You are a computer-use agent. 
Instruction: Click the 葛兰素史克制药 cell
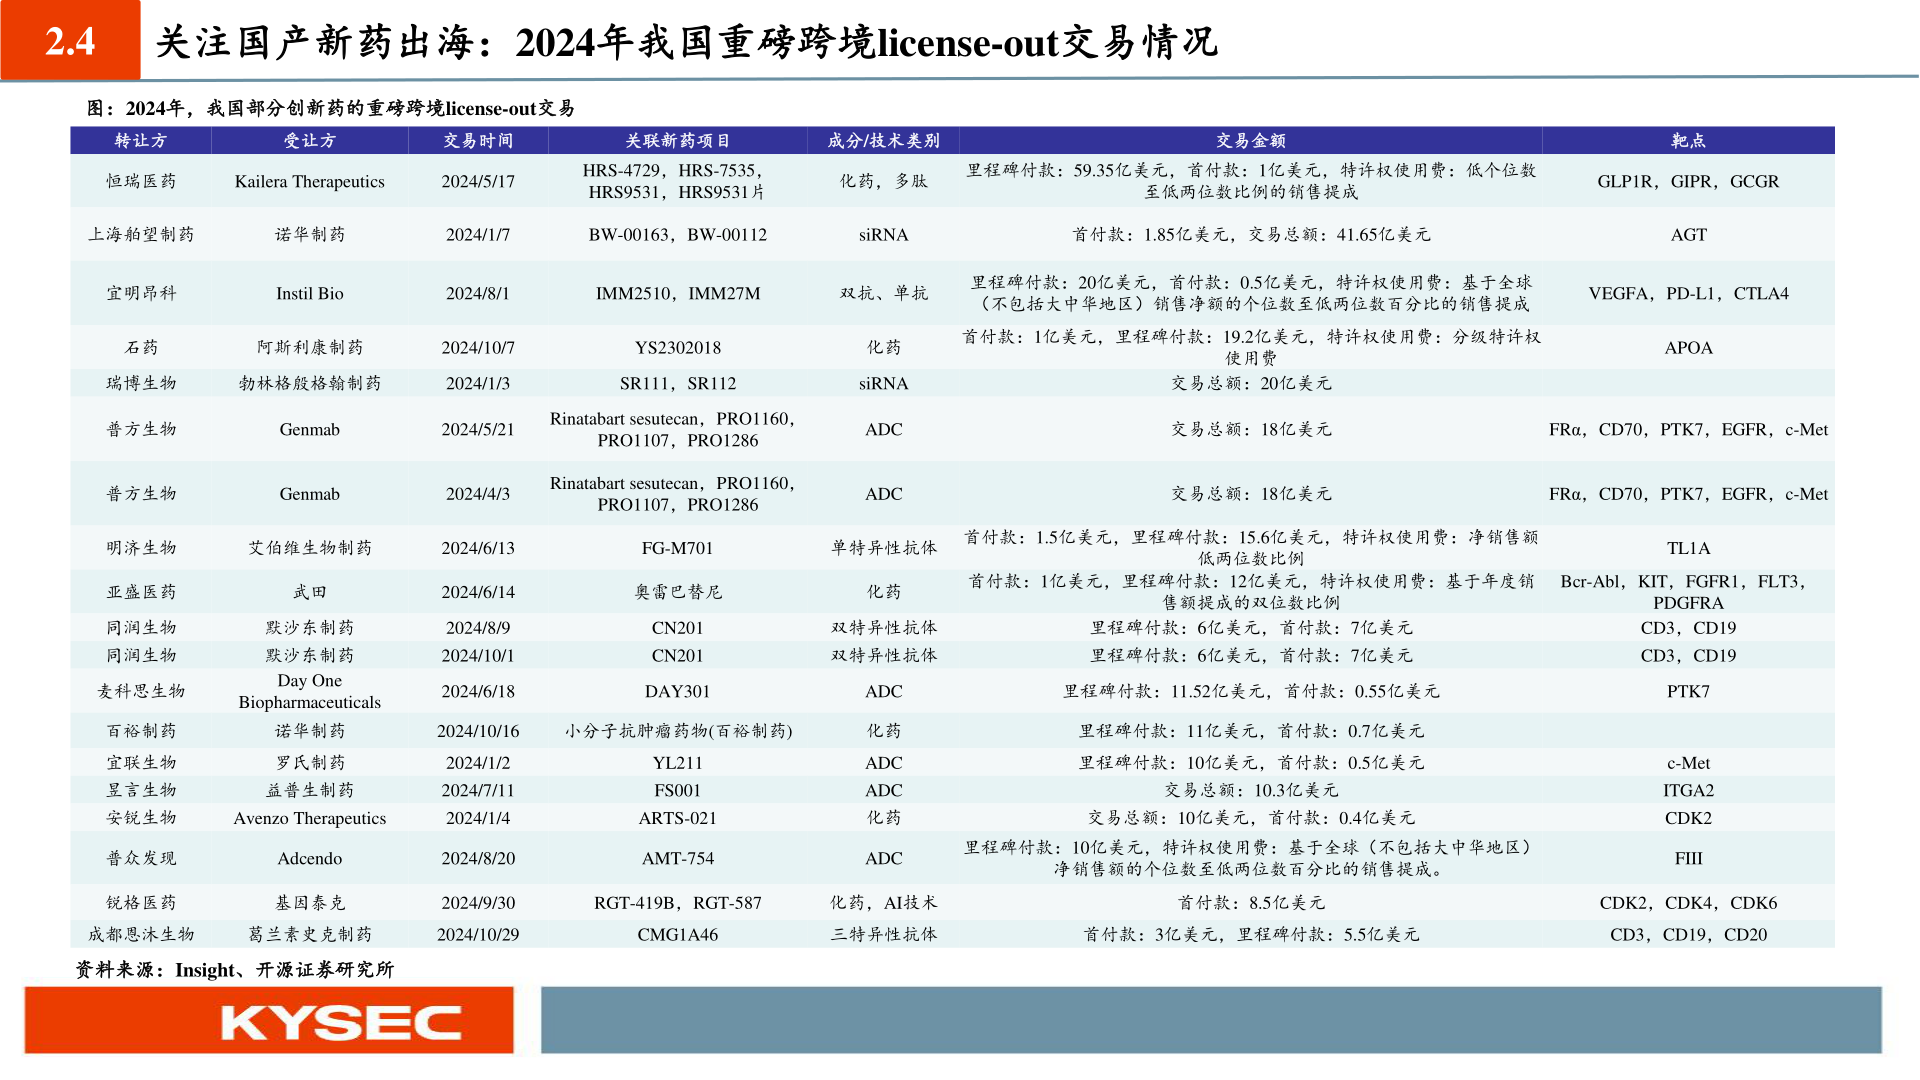[310, 934]
